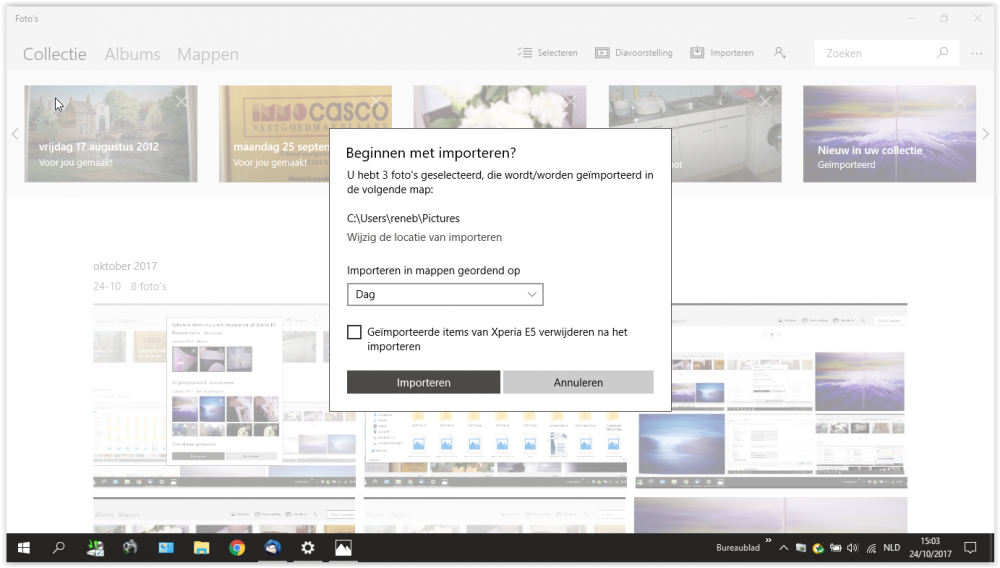Dismiss the 'Nieuw in uw collectie' card

click(x=960, y=101)
